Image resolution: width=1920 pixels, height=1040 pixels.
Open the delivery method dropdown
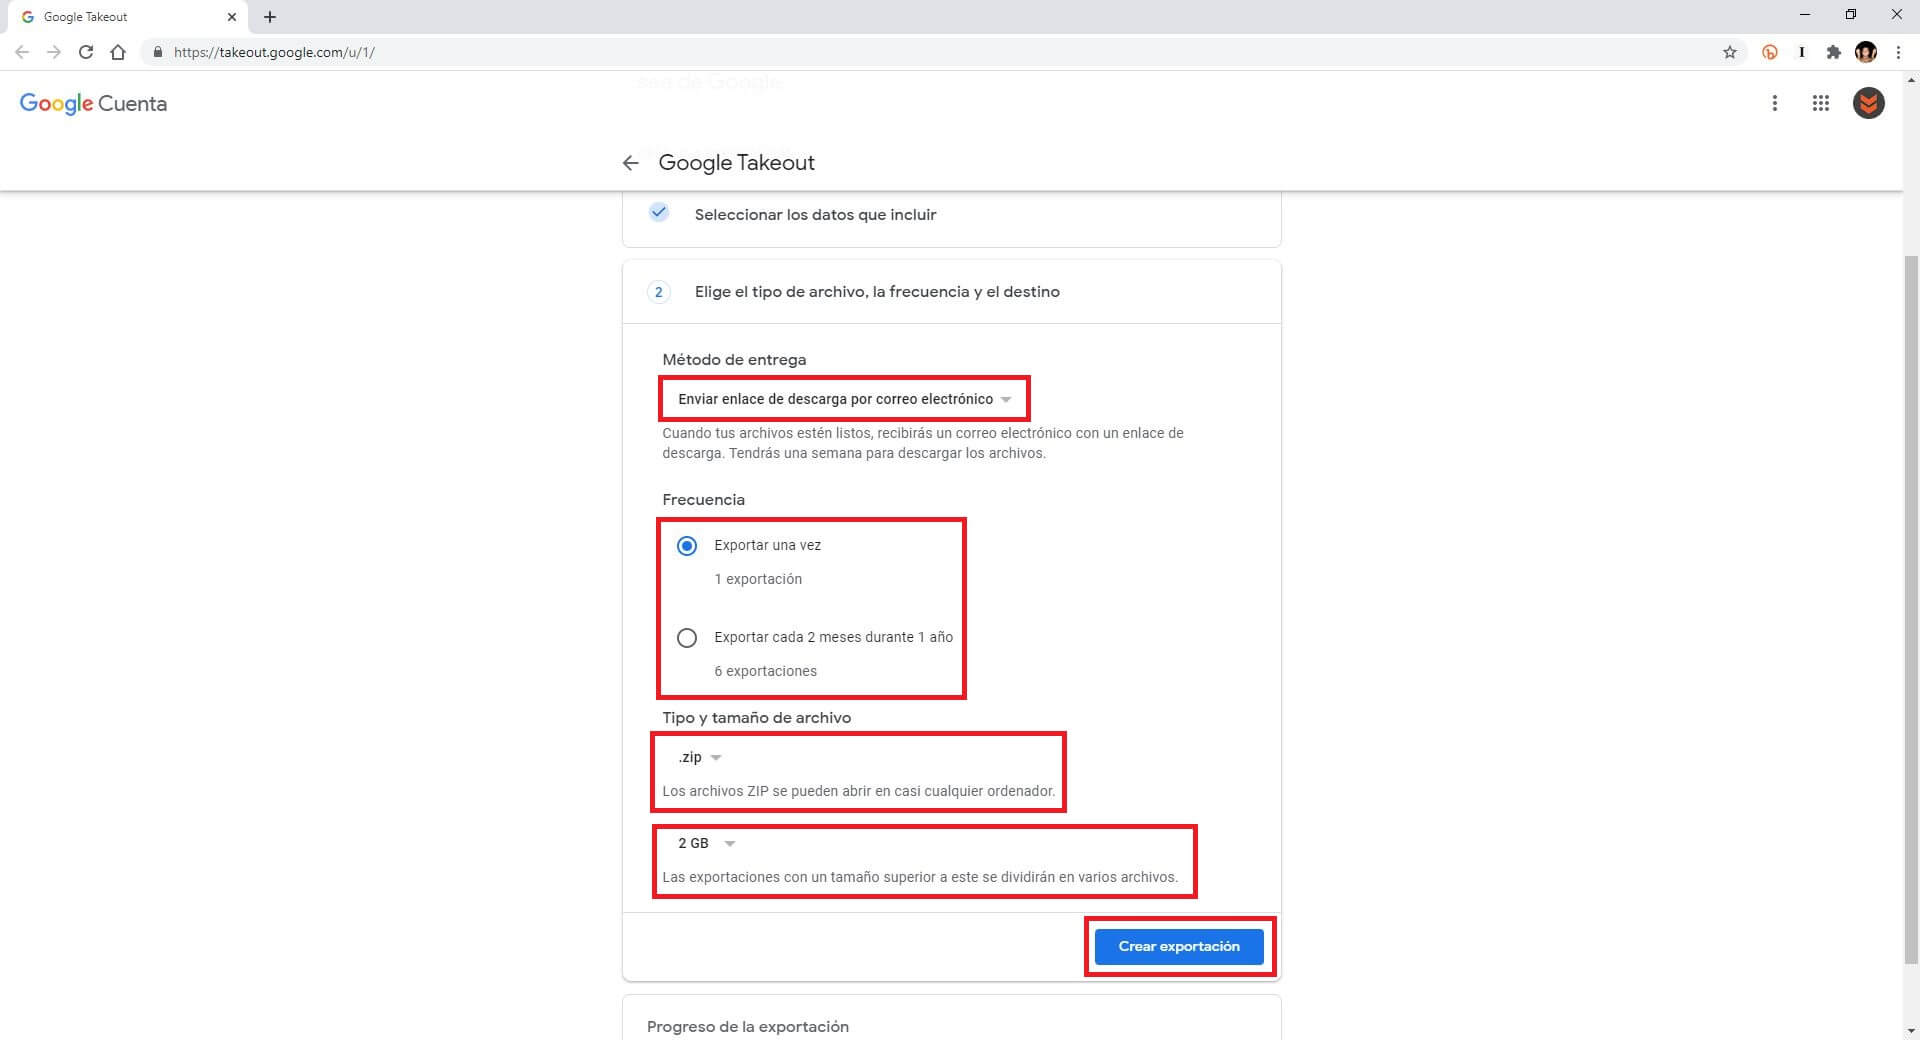tap(844, 399)
